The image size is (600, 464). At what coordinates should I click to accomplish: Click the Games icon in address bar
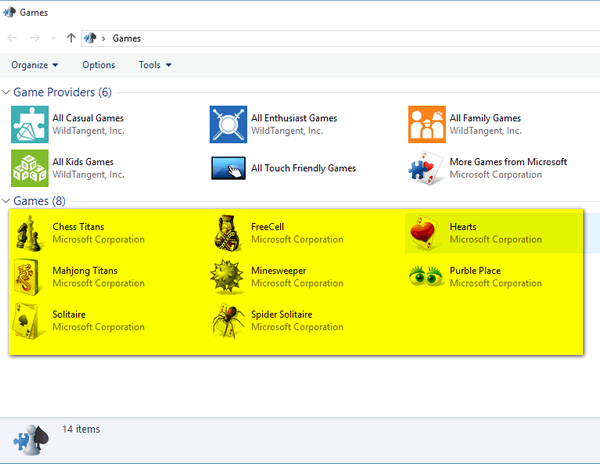tap(90, 38)
